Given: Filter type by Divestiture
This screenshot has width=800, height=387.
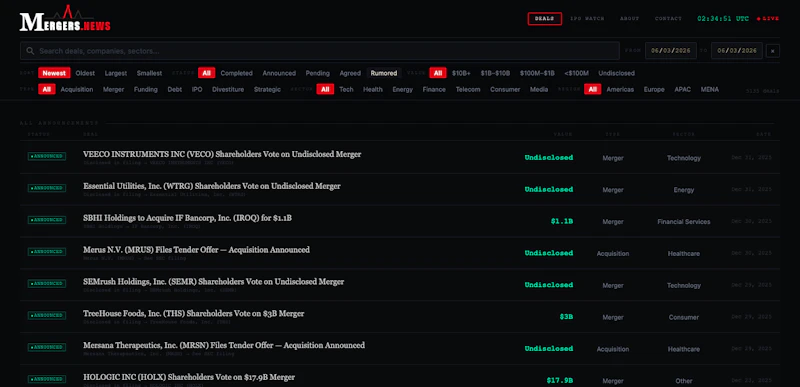Looking at the screenshot, I should point(228,89).
